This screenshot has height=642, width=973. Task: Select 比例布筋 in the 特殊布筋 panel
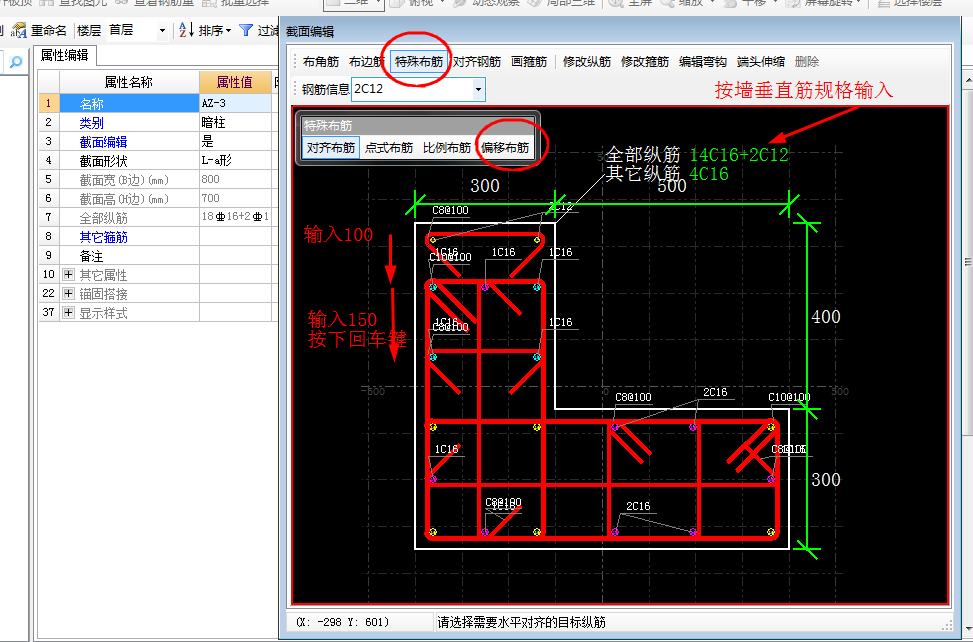447,148
